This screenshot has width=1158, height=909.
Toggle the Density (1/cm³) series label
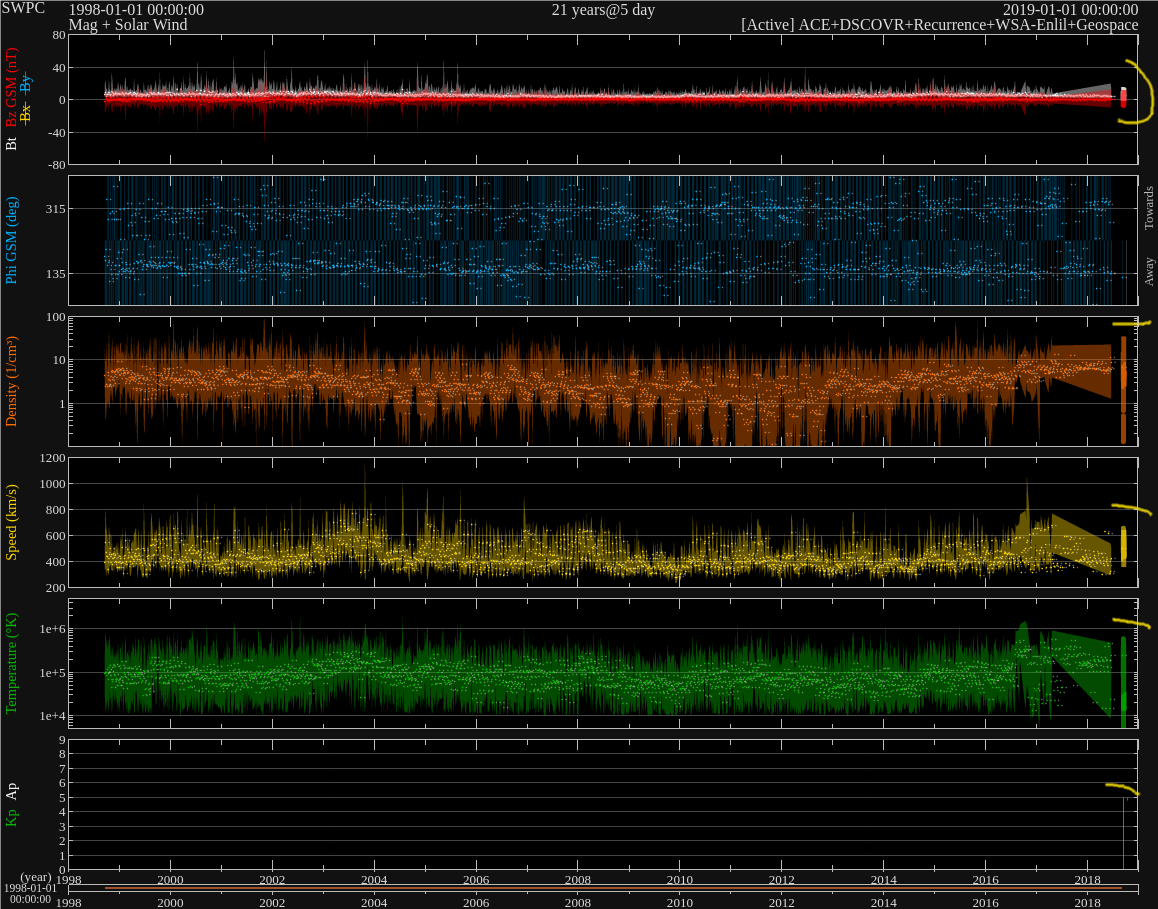tap(11, 381)
